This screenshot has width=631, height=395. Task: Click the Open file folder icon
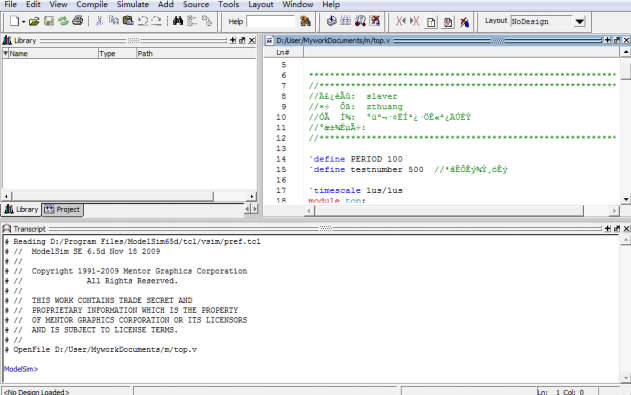point(34,21)
